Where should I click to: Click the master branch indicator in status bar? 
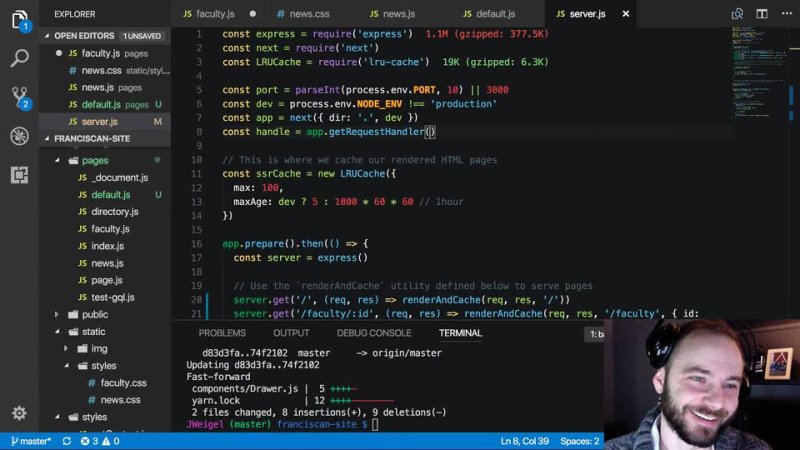(31, 441)
